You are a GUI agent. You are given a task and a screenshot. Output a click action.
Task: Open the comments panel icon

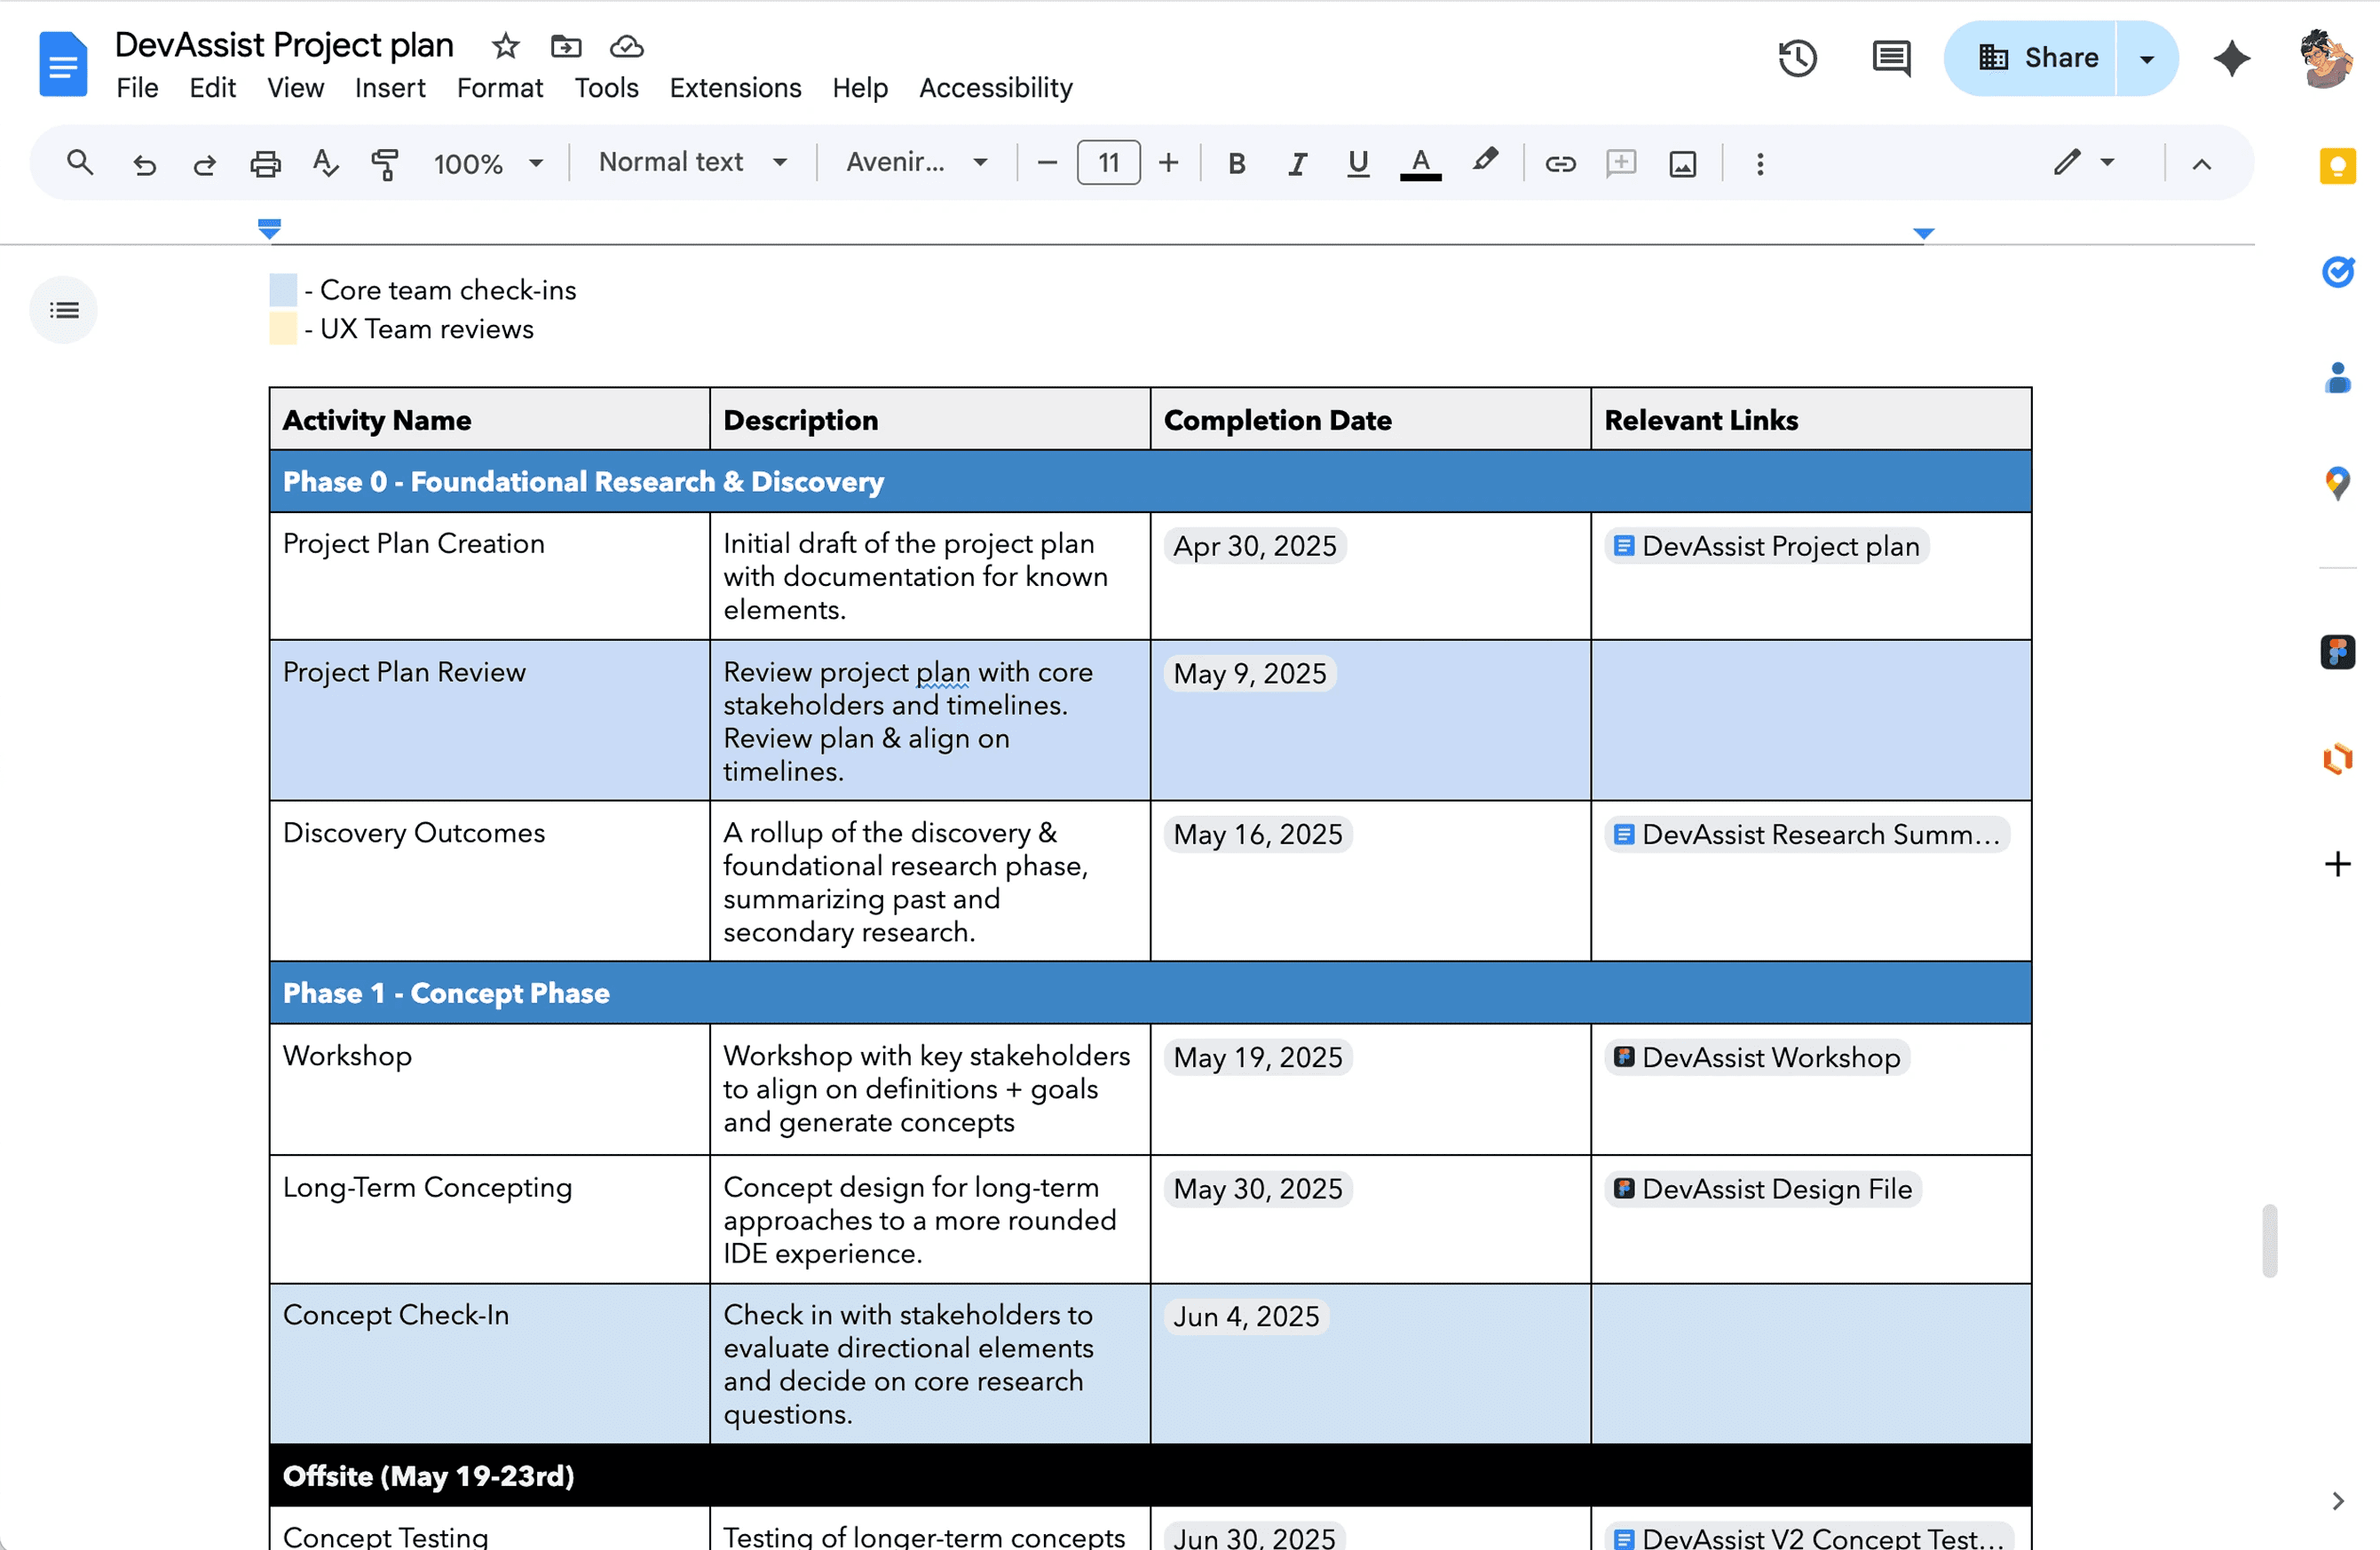pos(1890,58)
